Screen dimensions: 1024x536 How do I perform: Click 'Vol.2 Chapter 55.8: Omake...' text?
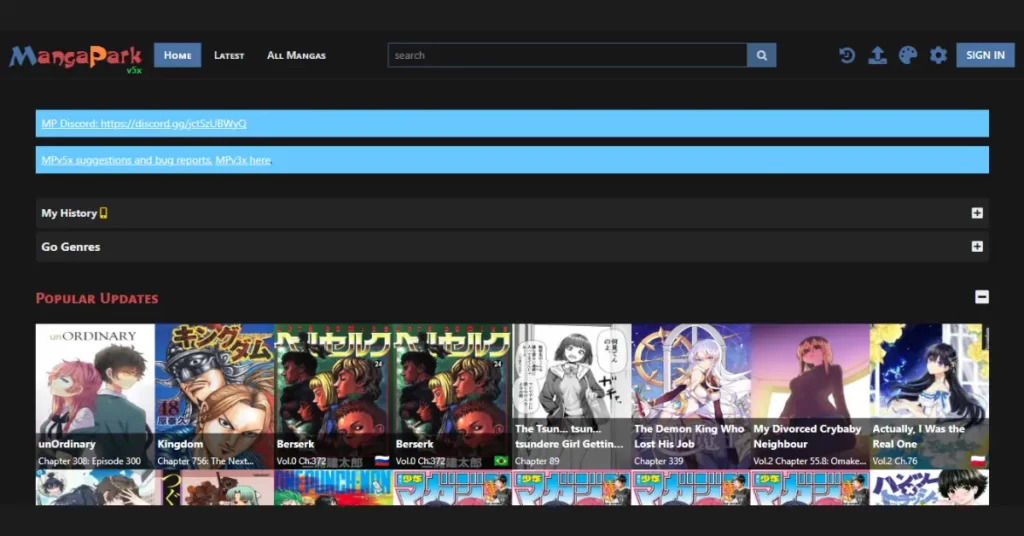810,461
